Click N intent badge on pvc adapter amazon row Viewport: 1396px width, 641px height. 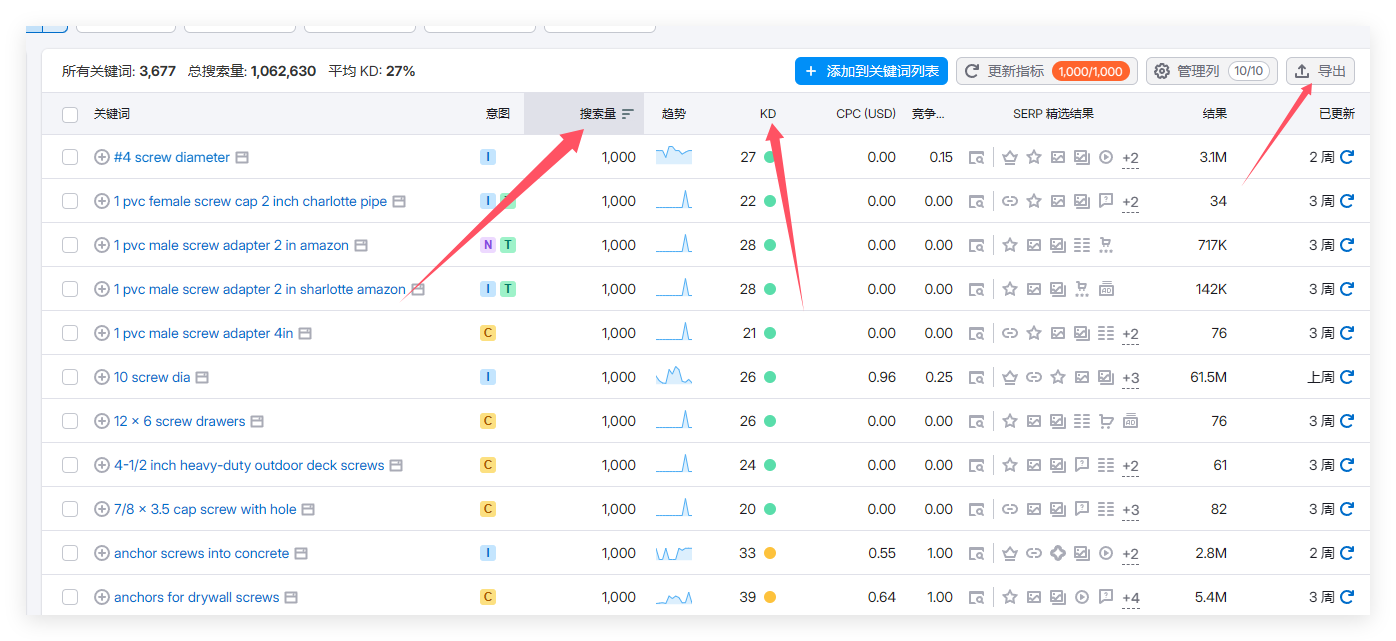point(488,245)
